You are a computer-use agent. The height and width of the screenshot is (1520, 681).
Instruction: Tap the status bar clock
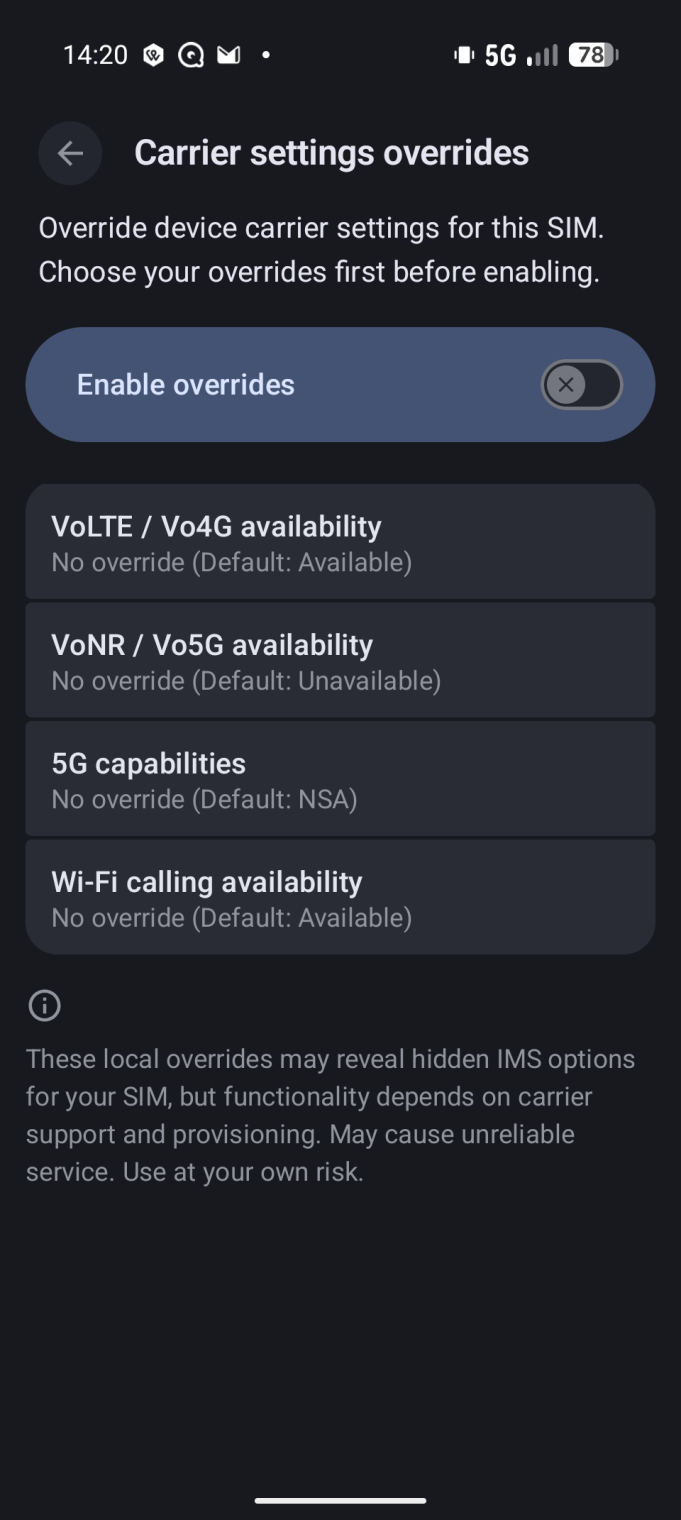click(95, 56)
